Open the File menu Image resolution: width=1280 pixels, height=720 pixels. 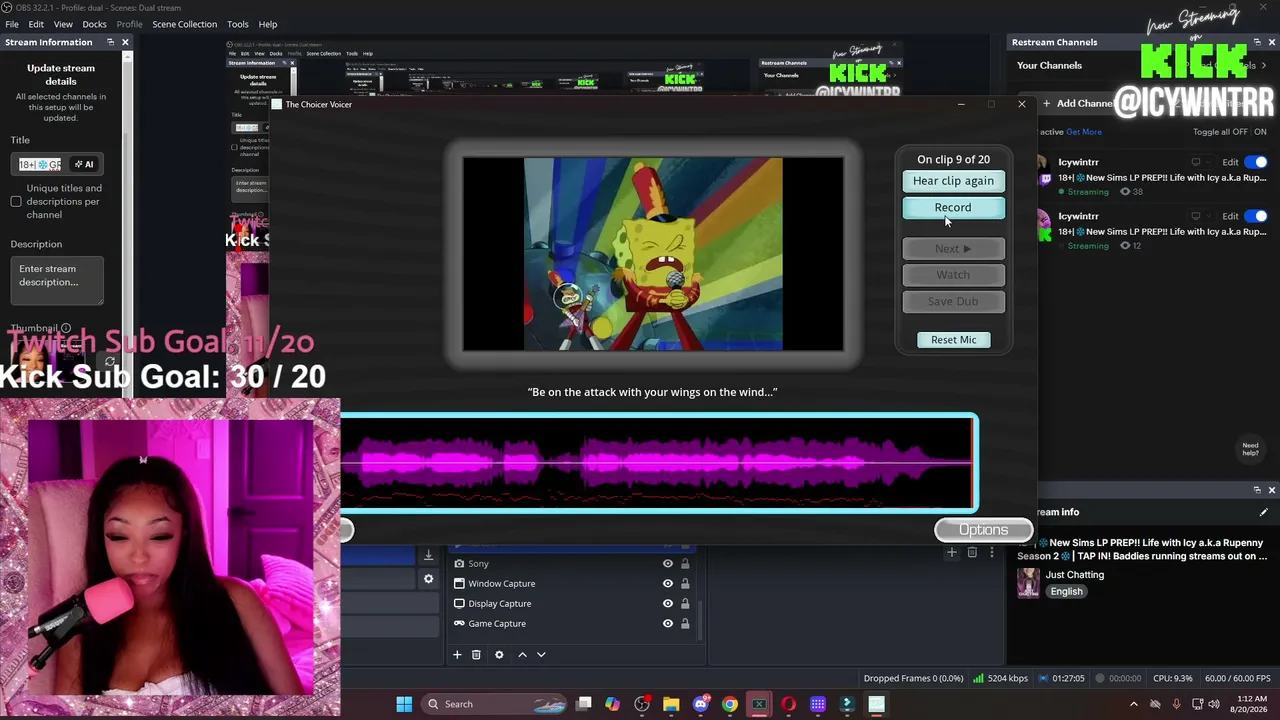(x=12, y=24)
